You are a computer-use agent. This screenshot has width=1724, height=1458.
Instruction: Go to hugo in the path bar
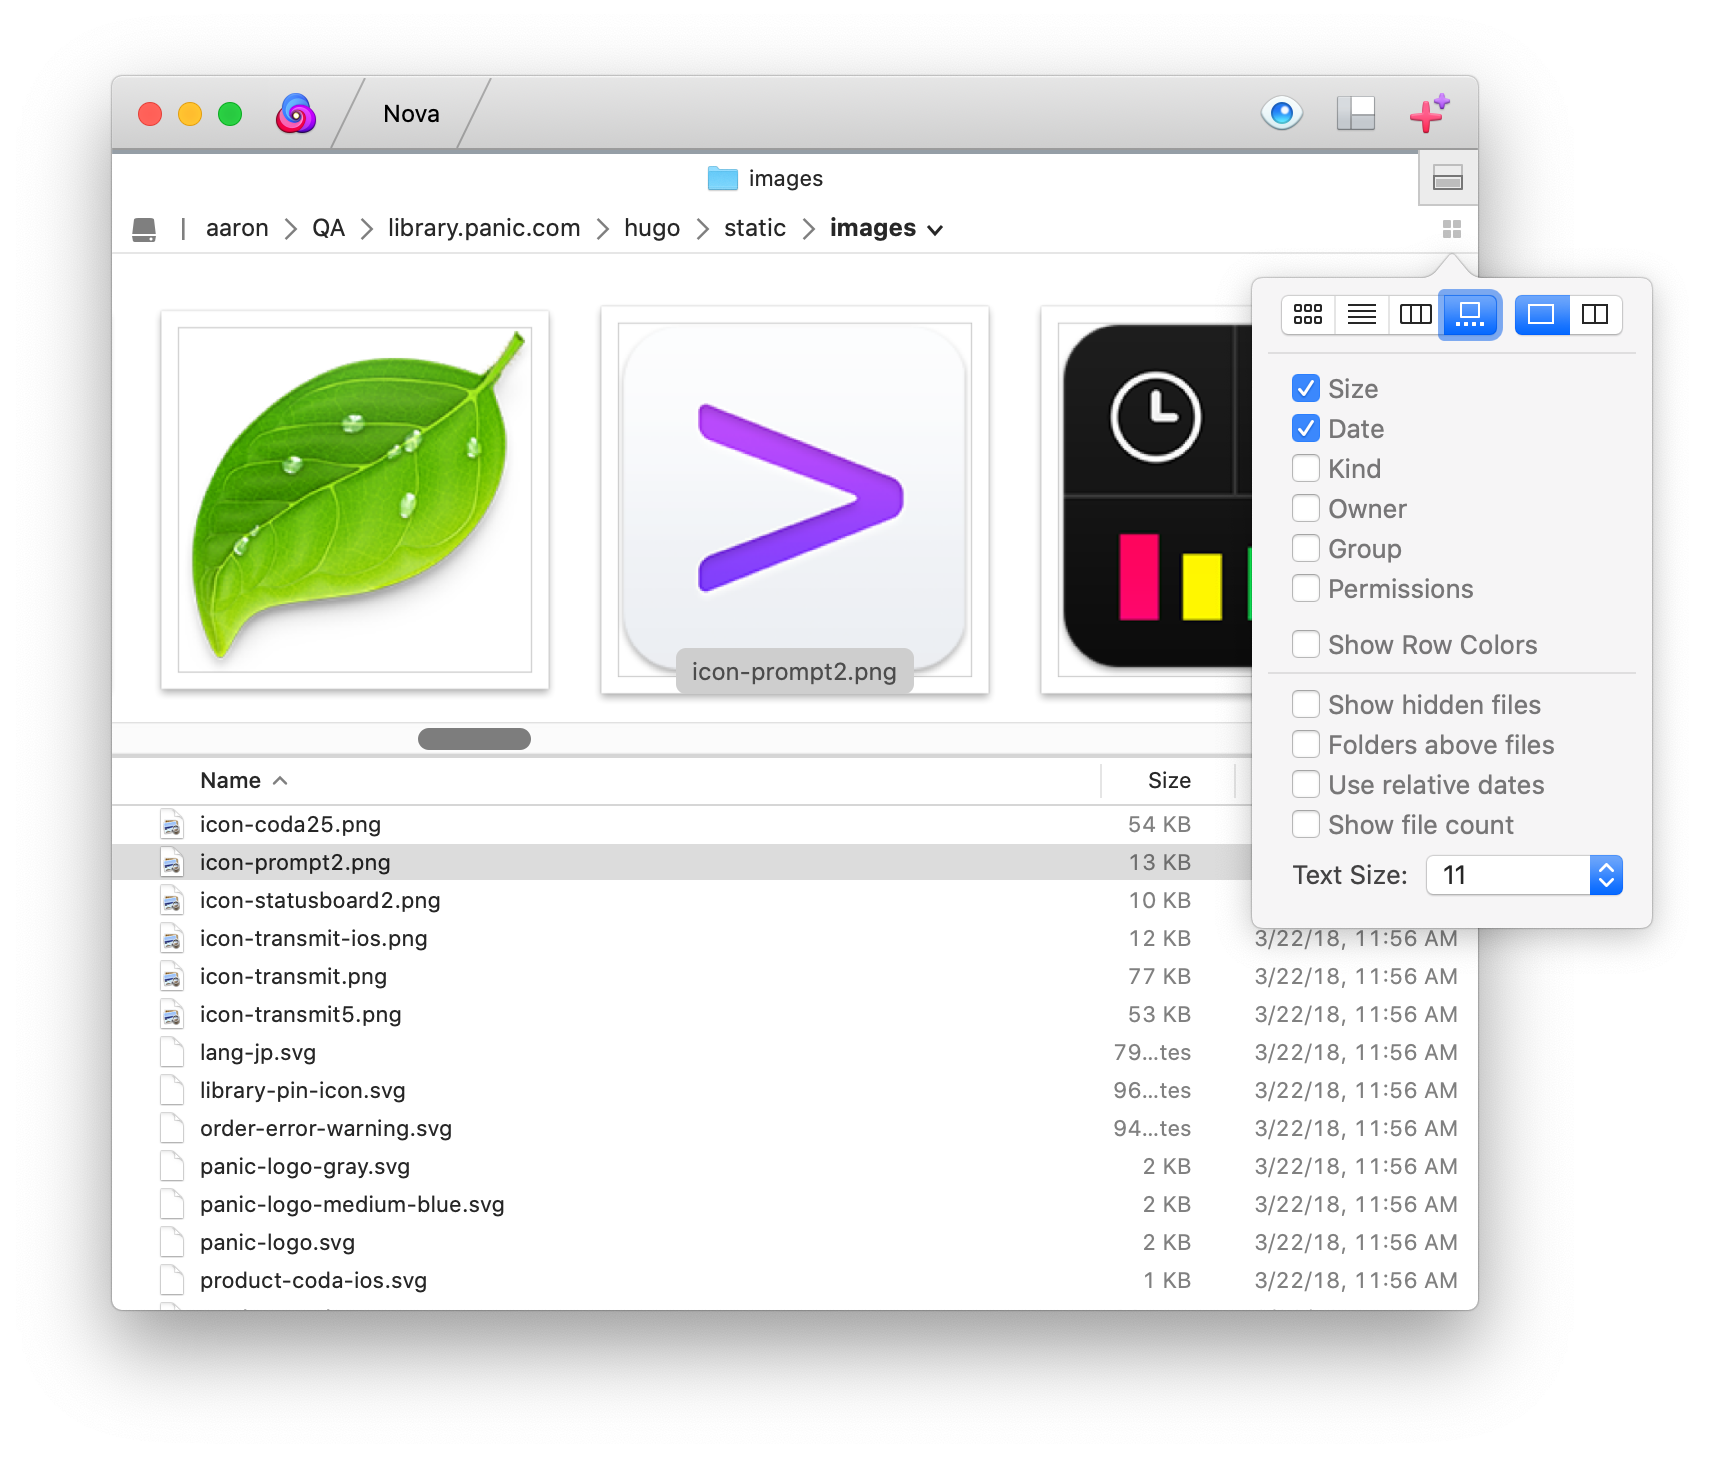(x=652, y=228)
